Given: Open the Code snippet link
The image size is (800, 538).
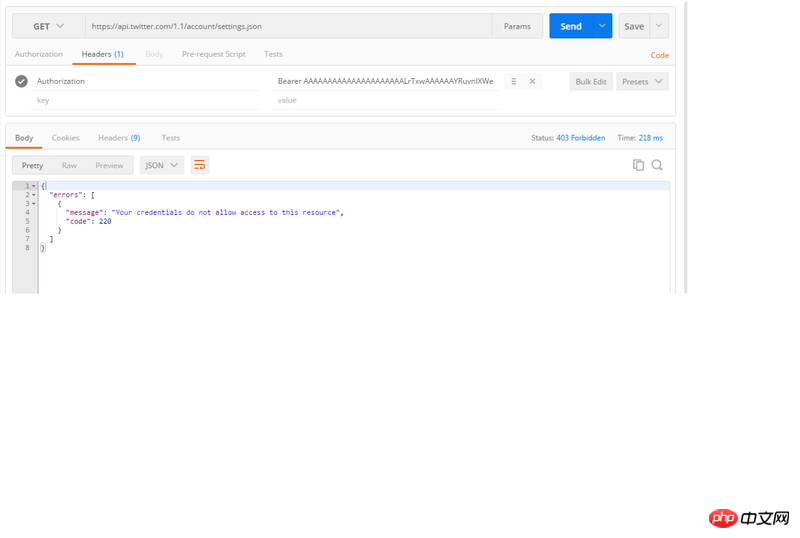Looking at the screenshot, I should coord(659,55).
